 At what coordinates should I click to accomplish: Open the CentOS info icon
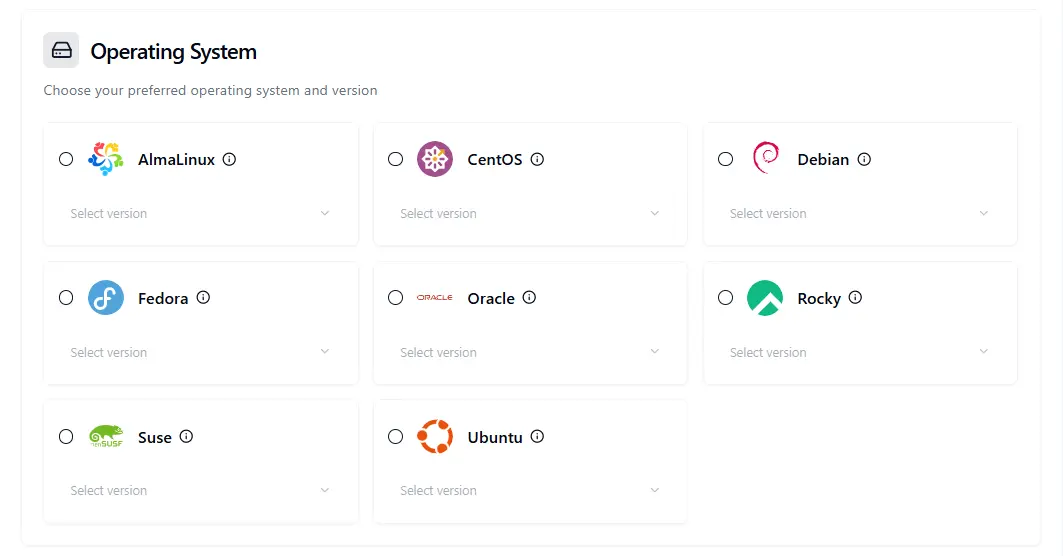click(x=537, y=159)
